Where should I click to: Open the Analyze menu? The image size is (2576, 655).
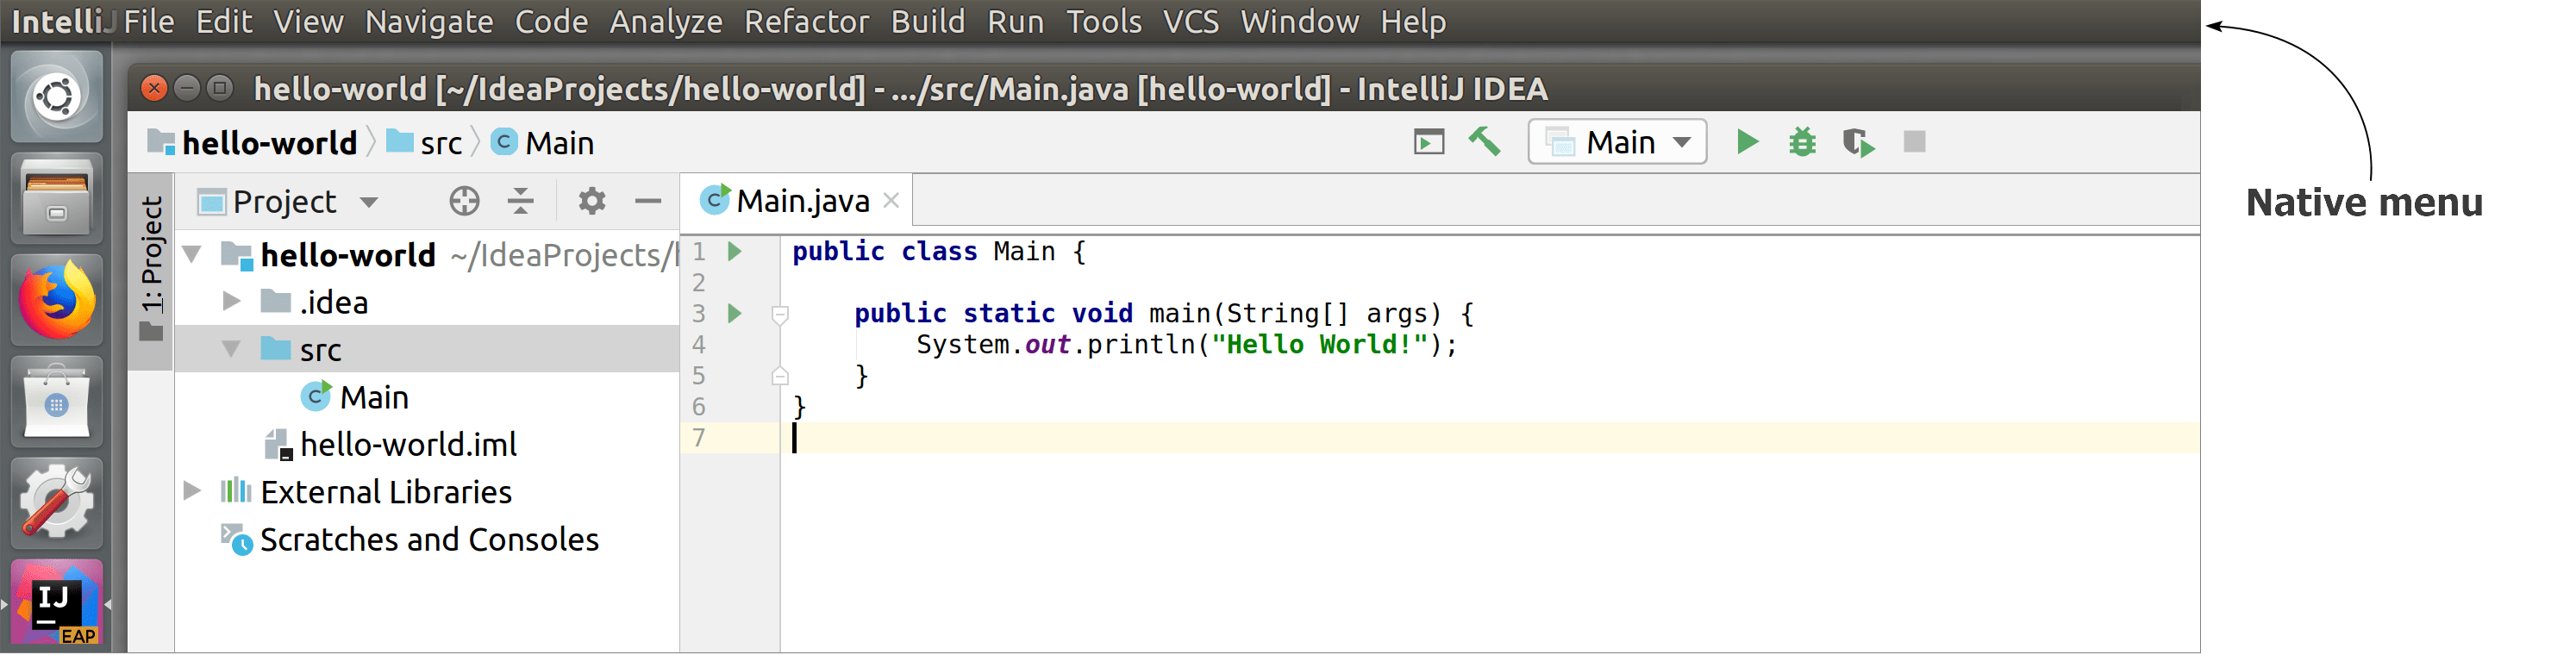[666, 21]
